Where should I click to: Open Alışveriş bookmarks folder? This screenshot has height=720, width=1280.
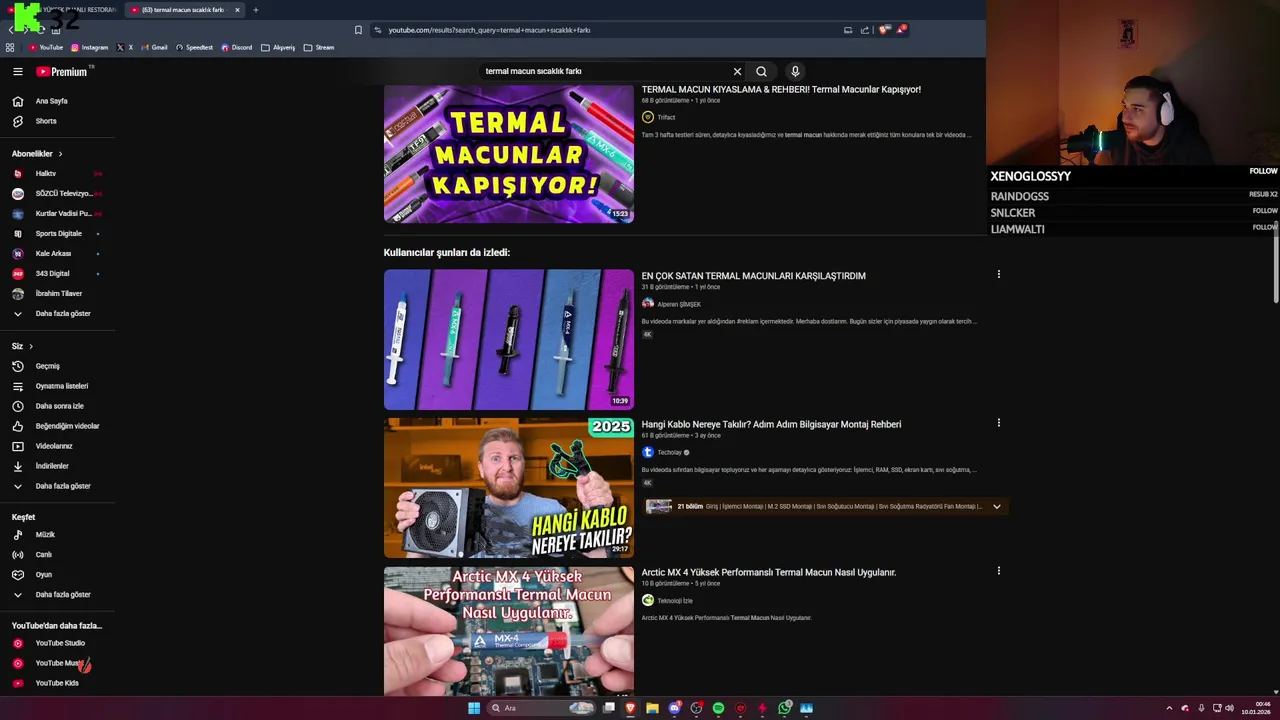[278, 47]
